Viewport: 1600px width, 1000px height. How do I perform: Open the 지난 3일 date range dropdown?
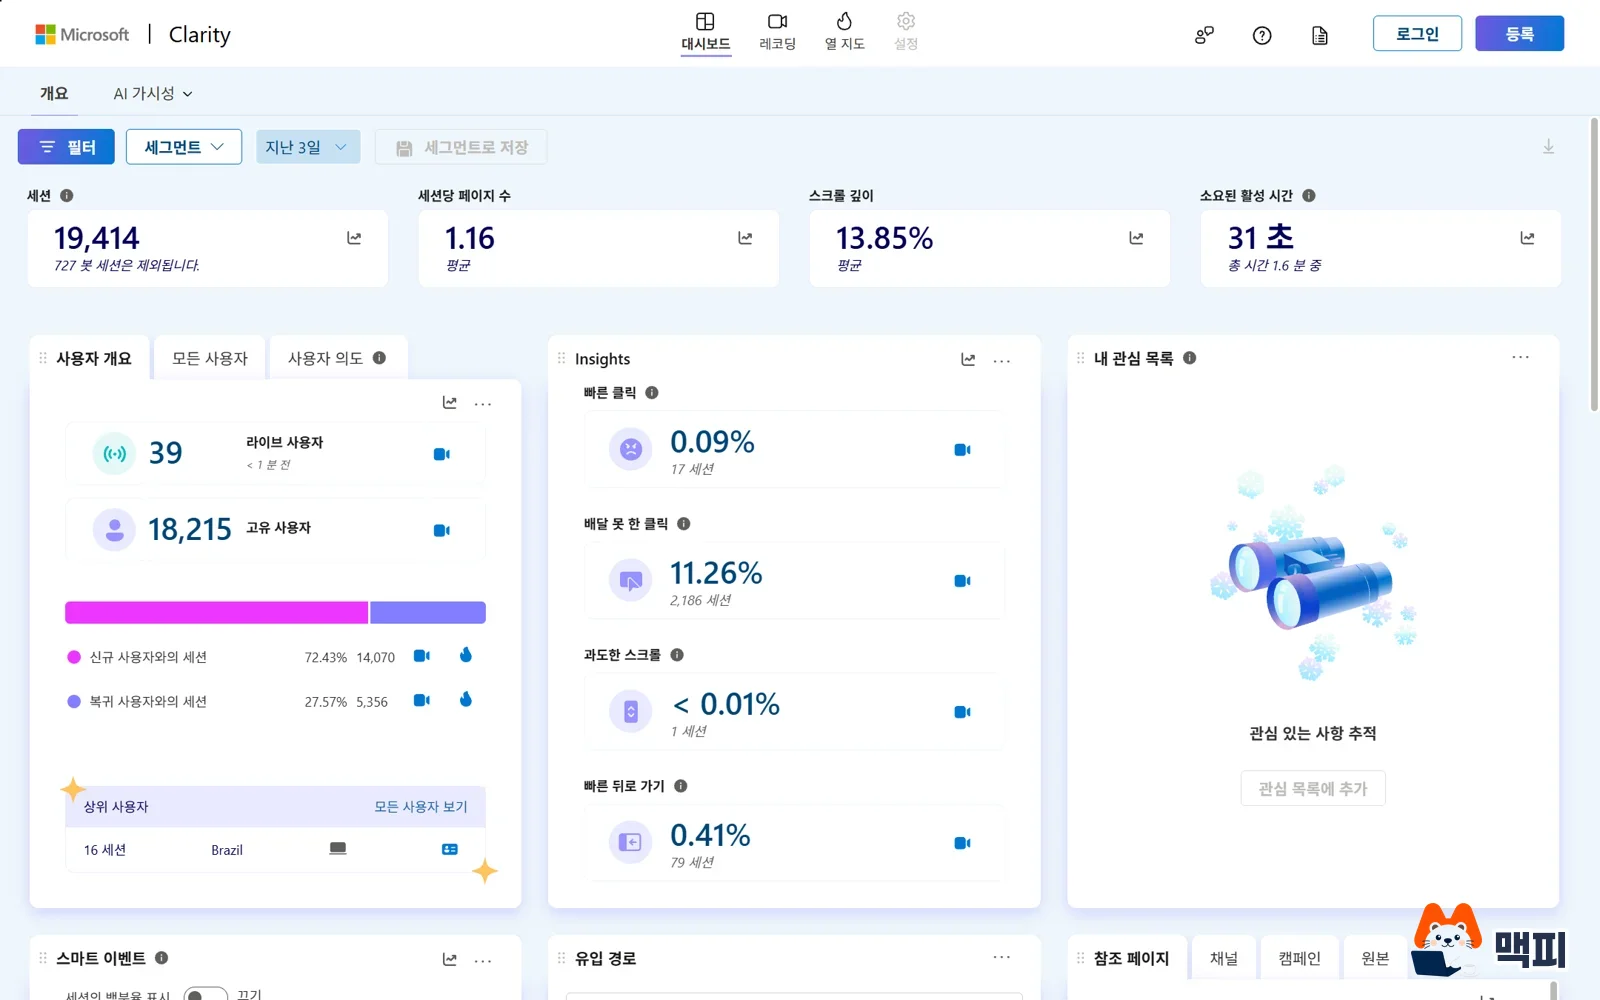[307, 147]
